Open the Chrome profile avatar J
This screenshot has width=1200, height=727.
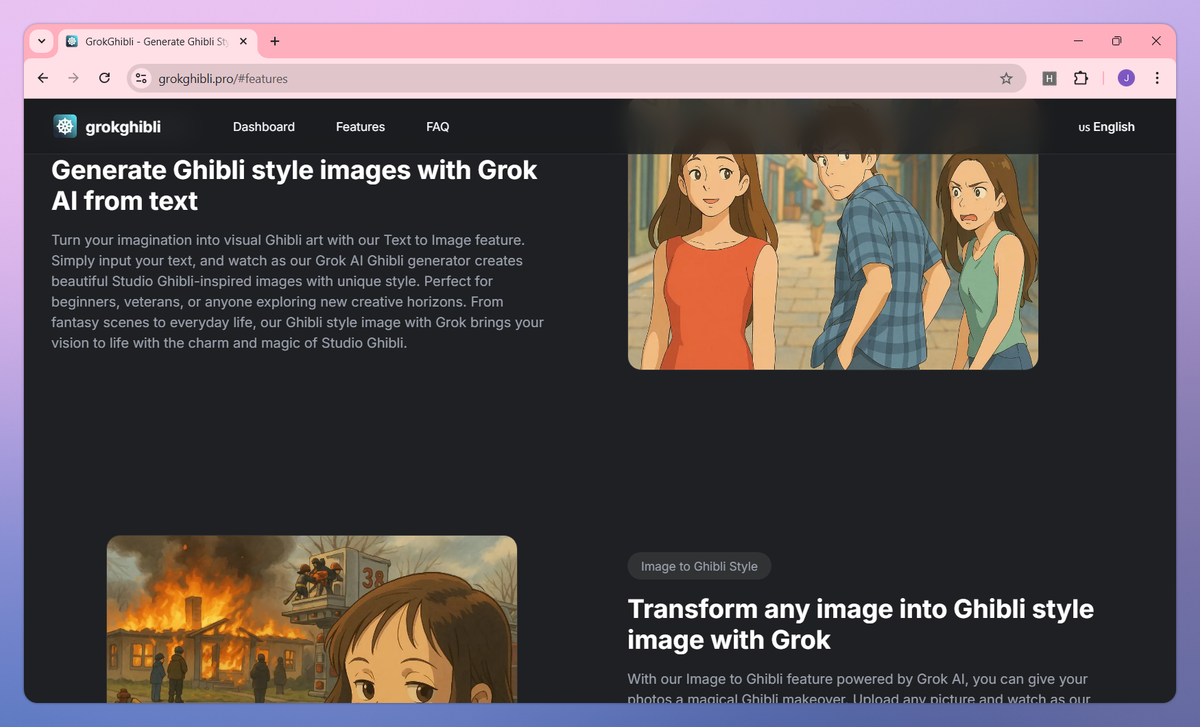click(x=1126, y=78)
